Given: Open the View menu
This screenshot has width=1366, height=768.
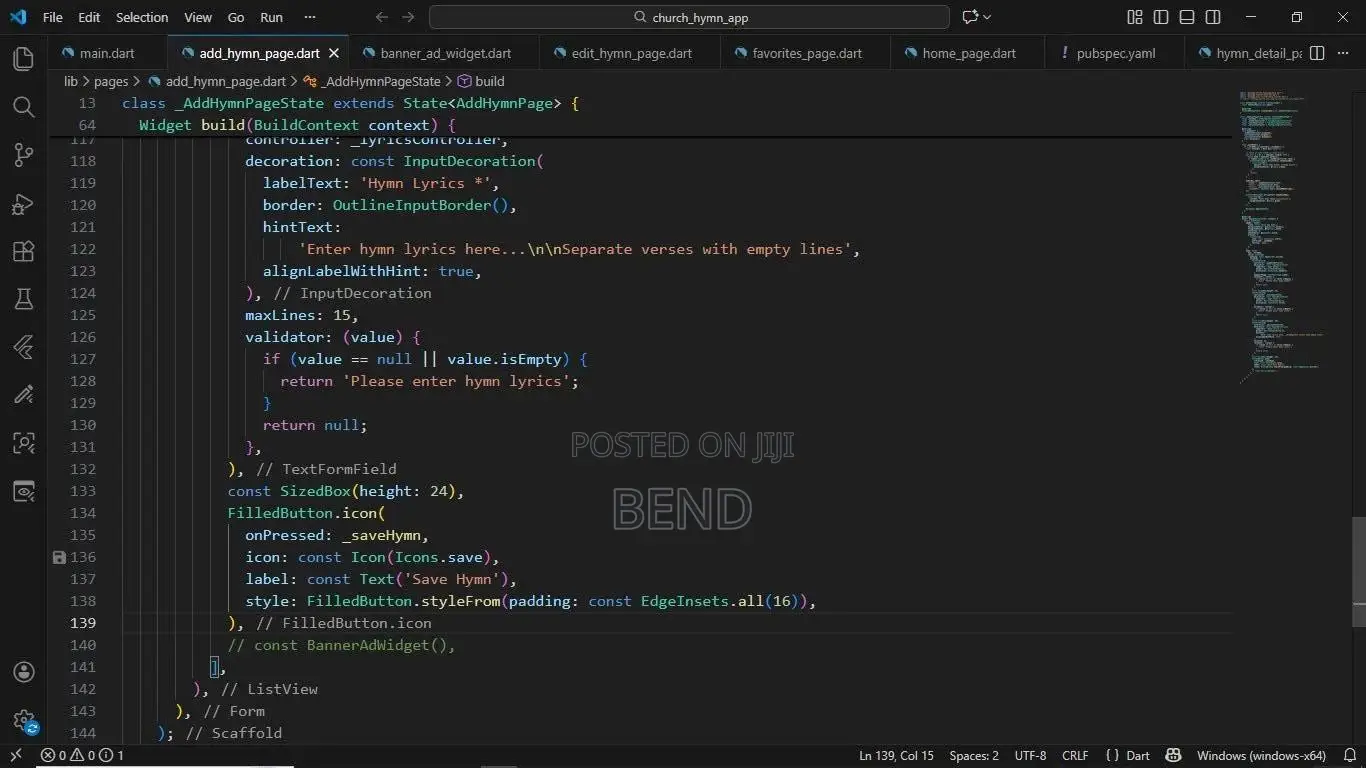Looking at the screenshot, I should [x=198, y=17].
